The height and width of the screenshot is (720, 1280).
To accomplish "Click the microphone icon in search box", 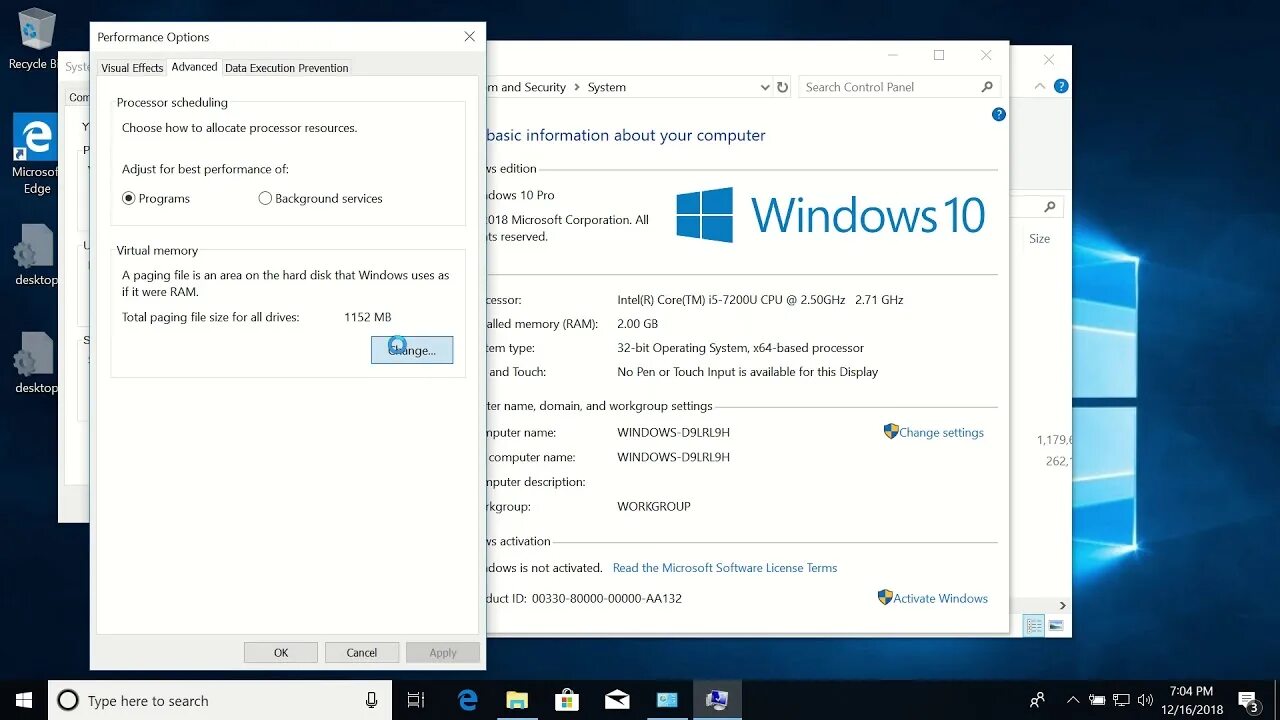I will pos(372,701).
